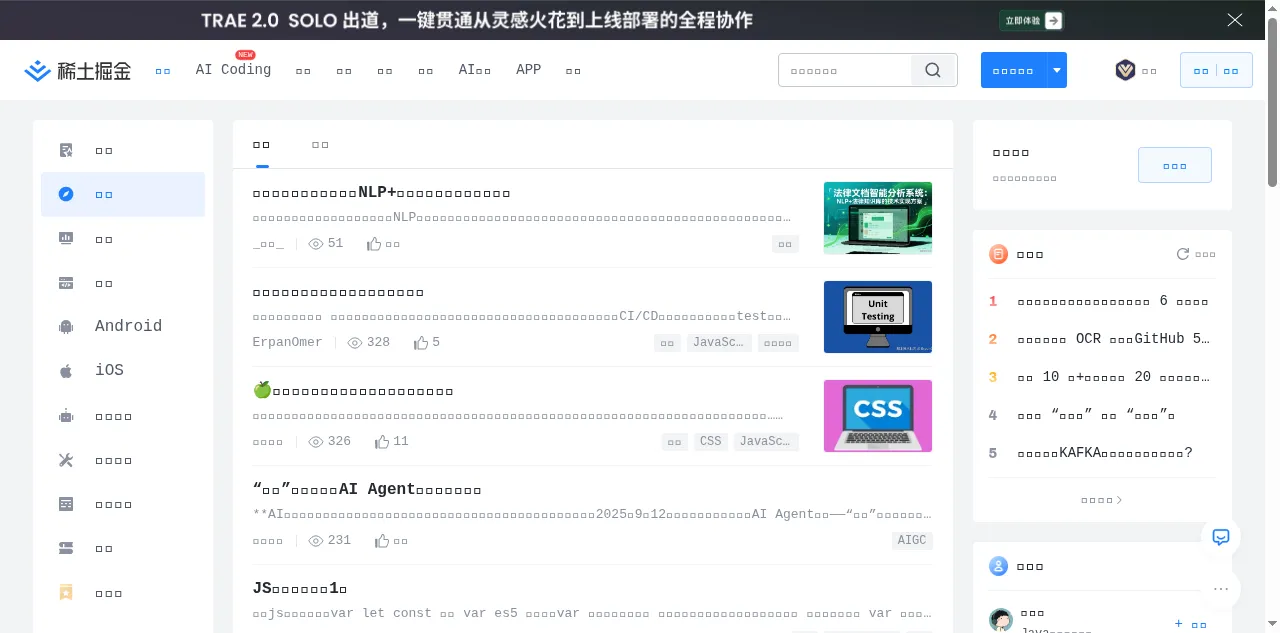Screen dimensions: 1280x633
Task: Click the refresh icon on the ranking panel
Action: coord(1183,254)
